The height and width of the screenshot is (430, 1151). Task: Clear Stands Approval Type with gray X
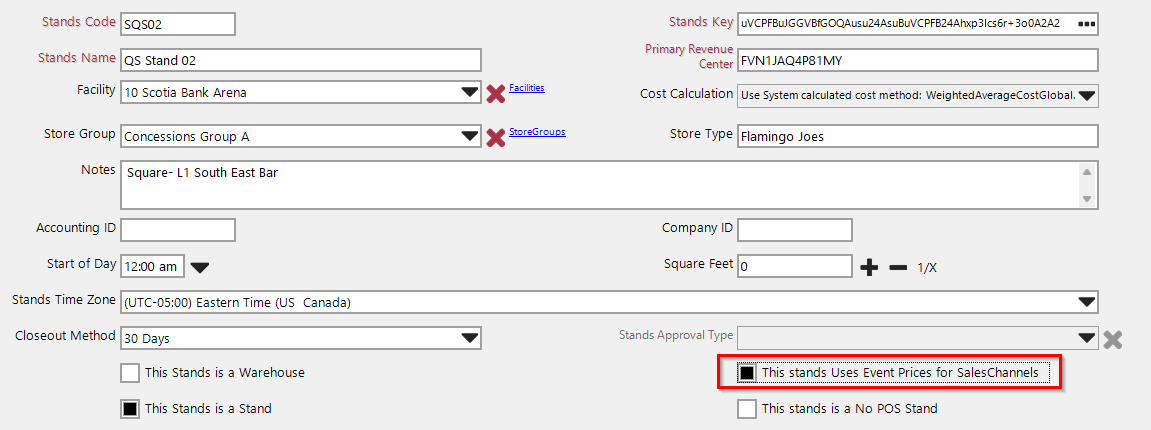coord(1112,339)
